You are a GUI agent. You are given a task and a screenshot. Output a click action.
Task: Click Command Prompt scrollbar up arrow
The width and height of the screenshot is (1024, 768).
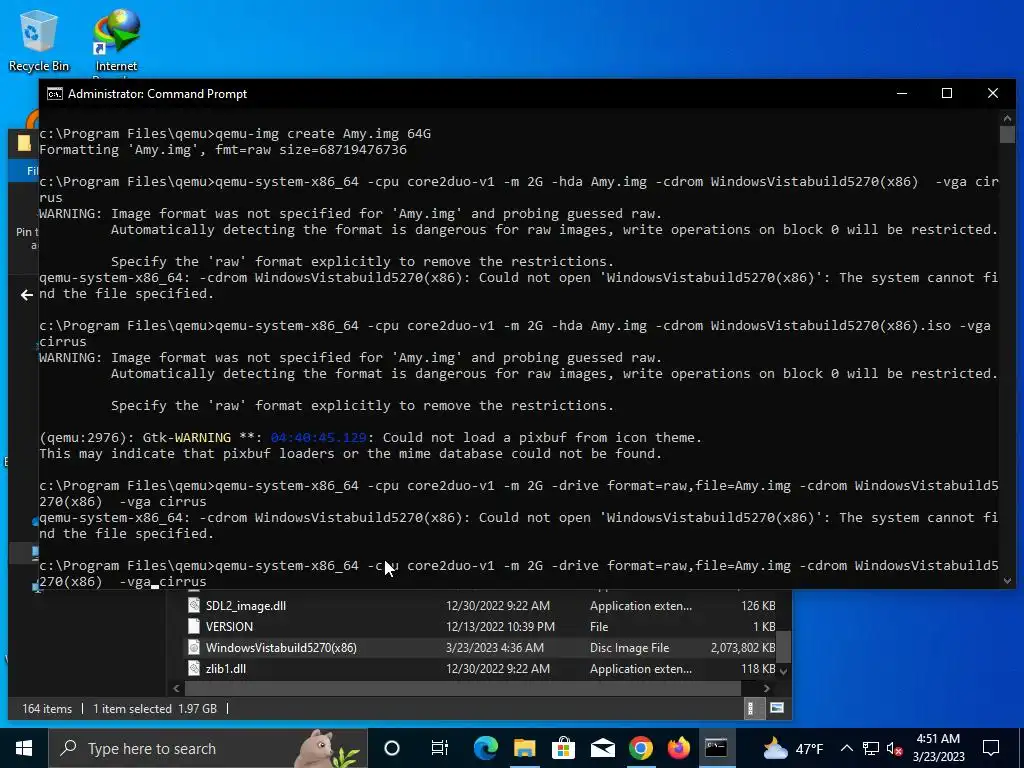(x=1007, y=118)
